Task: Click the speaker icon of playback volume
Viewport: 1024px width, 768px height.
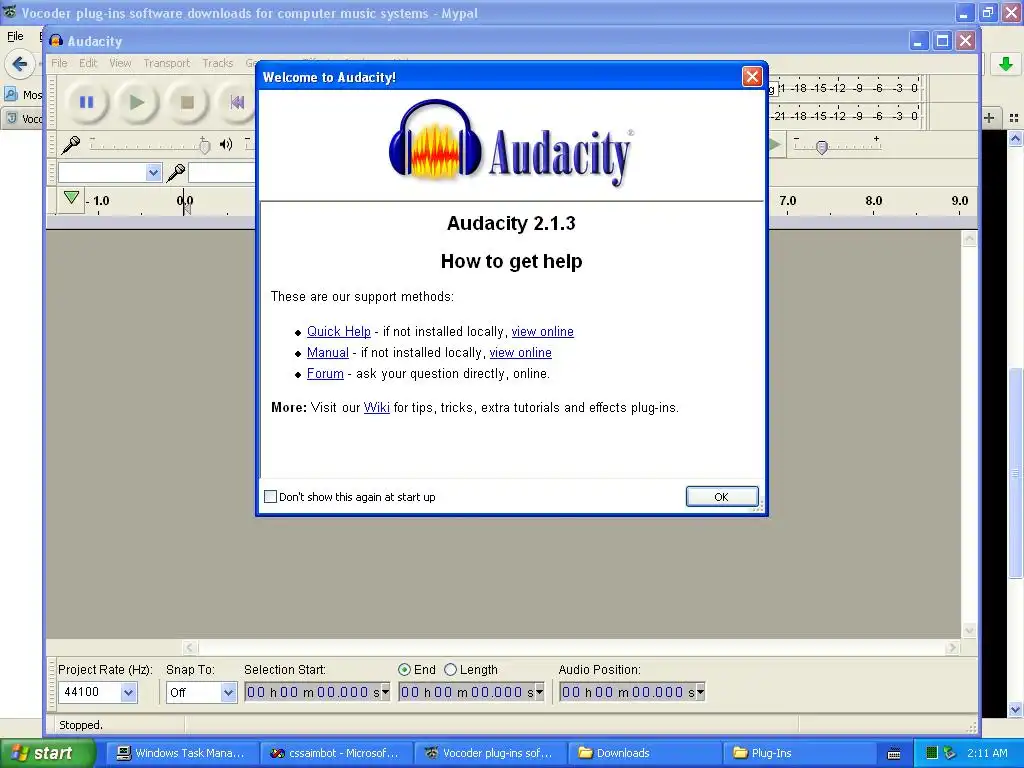Action: pyautogui.click(x=226, y=144)
